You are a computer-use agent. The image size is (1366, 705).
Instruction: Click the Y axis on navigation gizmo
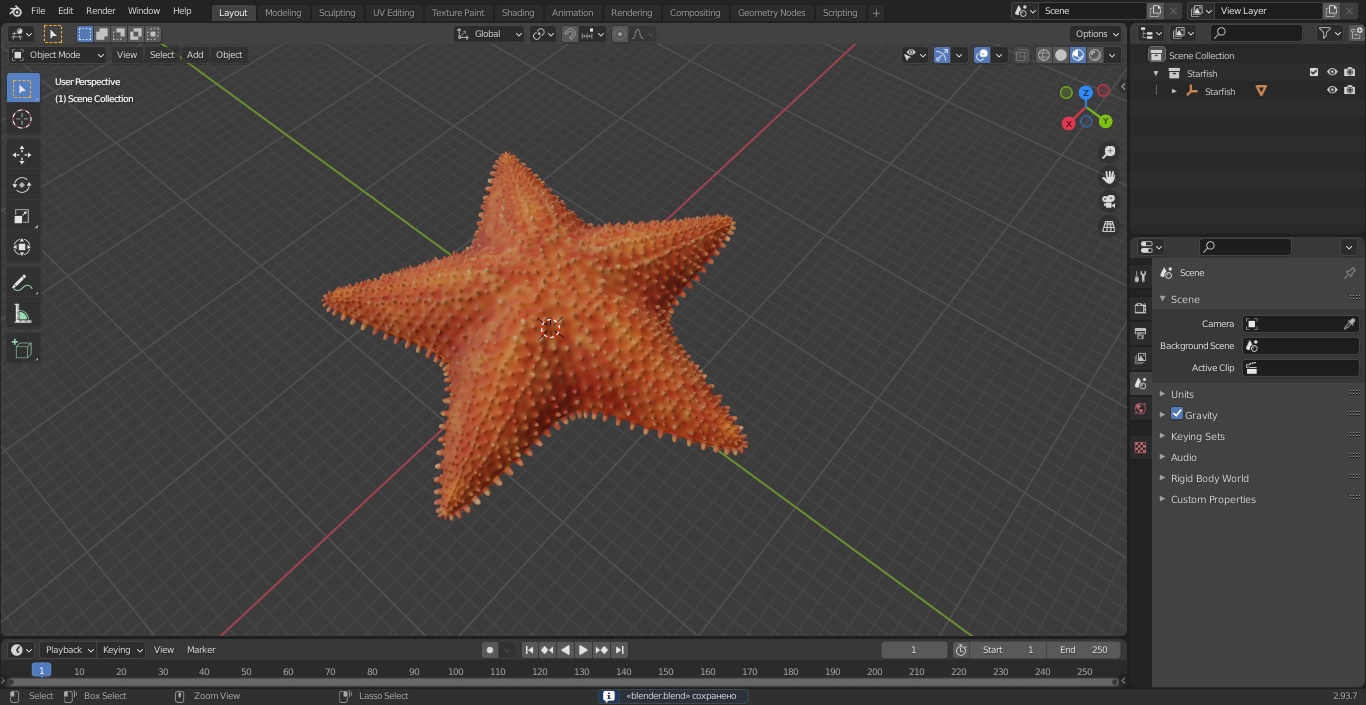pos(1105,121)
